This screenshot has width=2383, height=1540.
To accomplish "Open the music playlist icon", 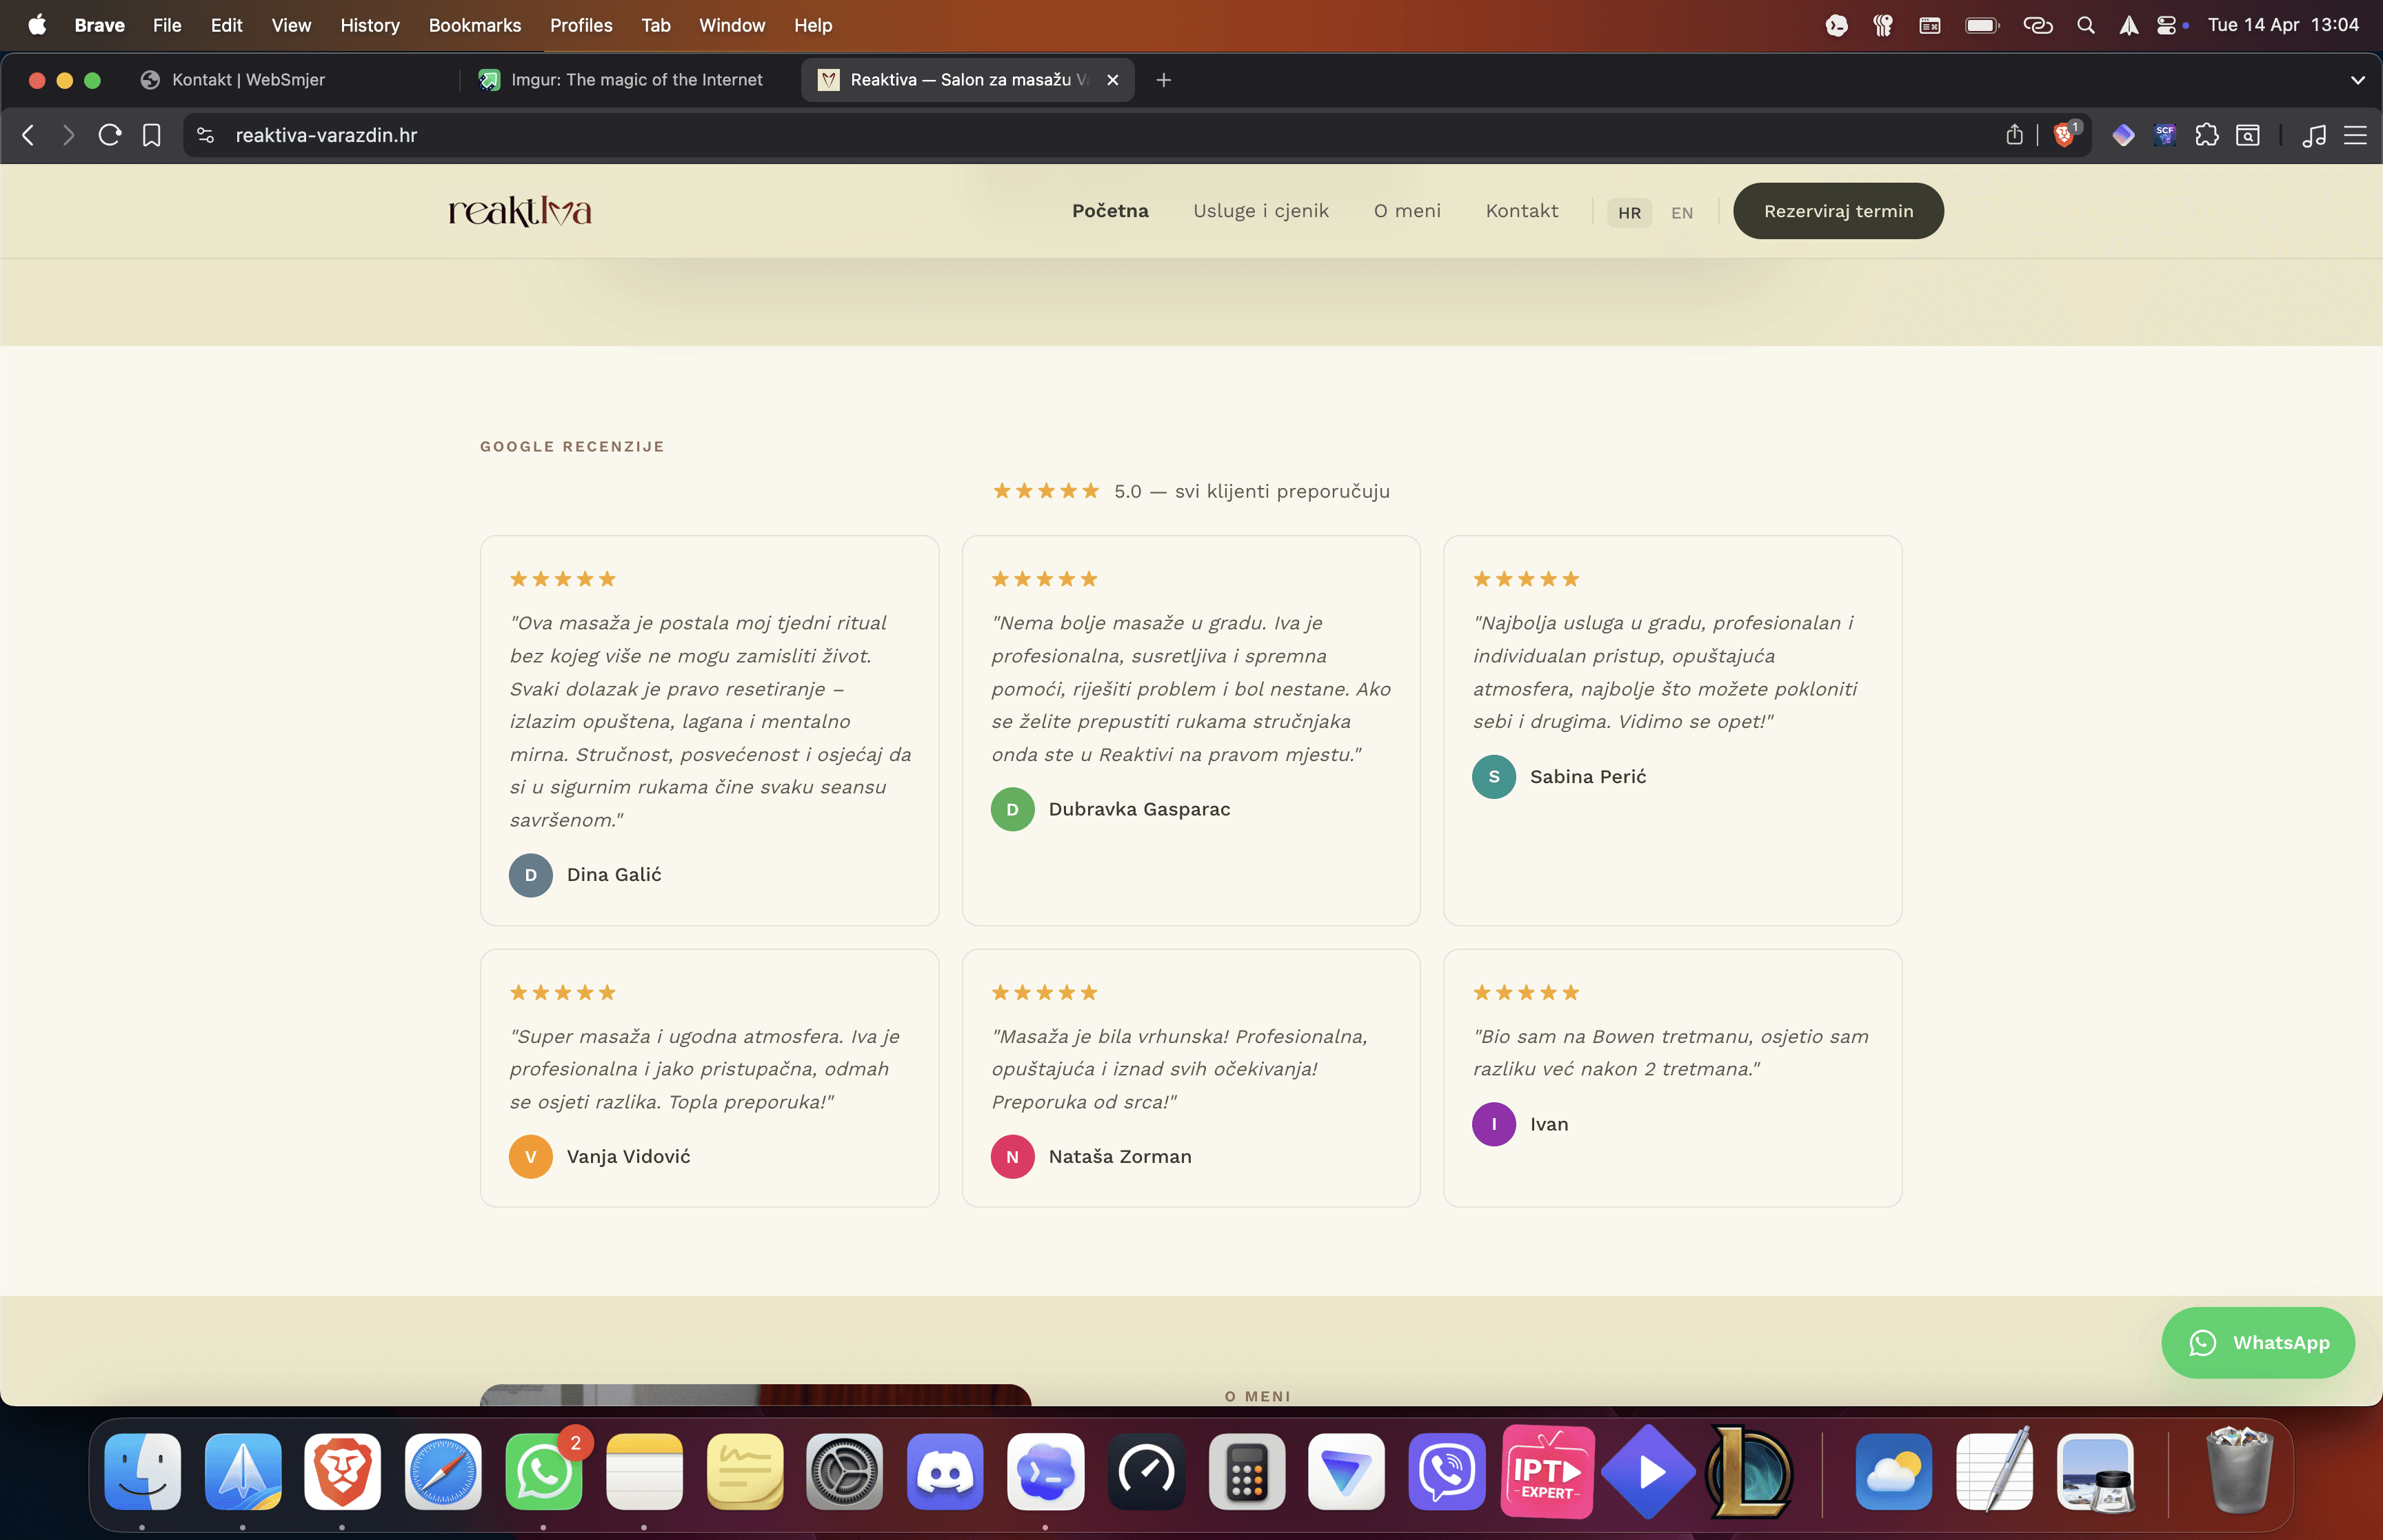I will coord(2313,135).
